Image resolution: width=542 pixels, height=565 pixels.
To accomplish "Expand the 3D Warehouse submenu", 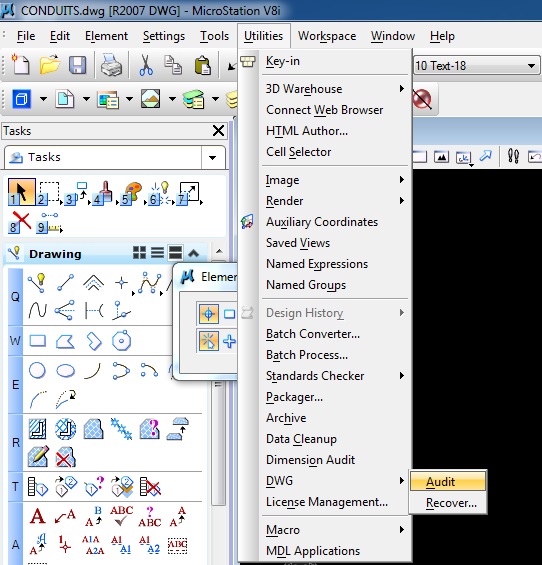I will [335, 89].
